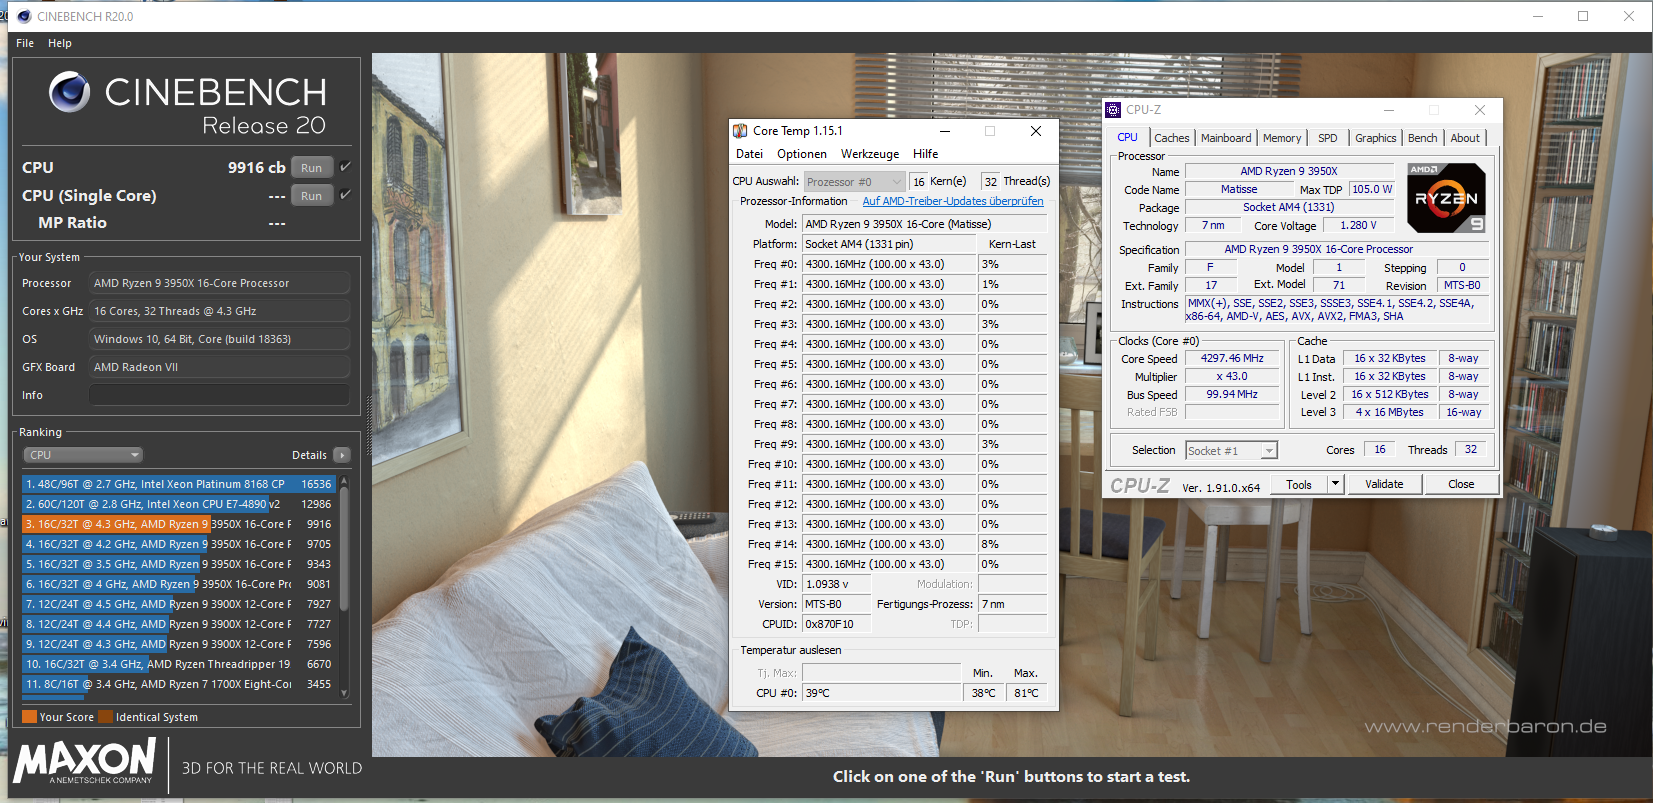Viewport: 1653px width, 803px height.
Task: Click the Cores x GHz field
Action: click(x=219, y=311)
